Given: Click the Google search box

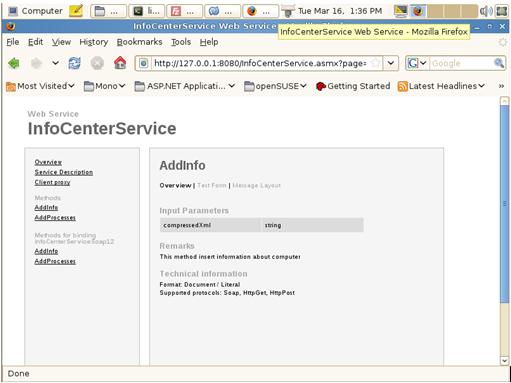Looking at the screenshot, I should click(x=462, y=63).
